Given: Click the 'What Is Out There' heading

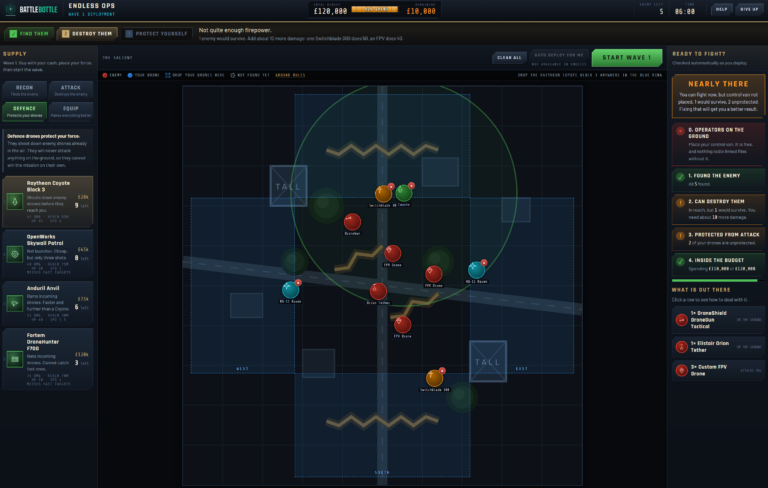Looking at the screenshot, I should tap(701, 290).
